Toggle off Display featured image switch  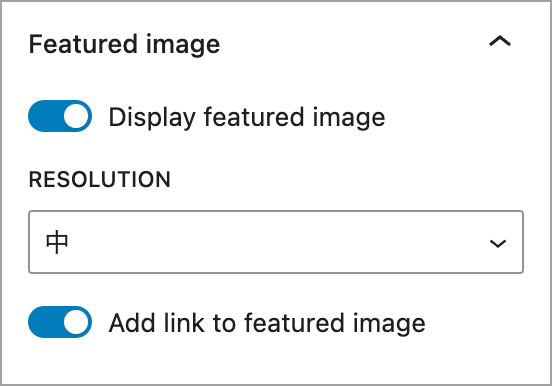click(60, 116)
